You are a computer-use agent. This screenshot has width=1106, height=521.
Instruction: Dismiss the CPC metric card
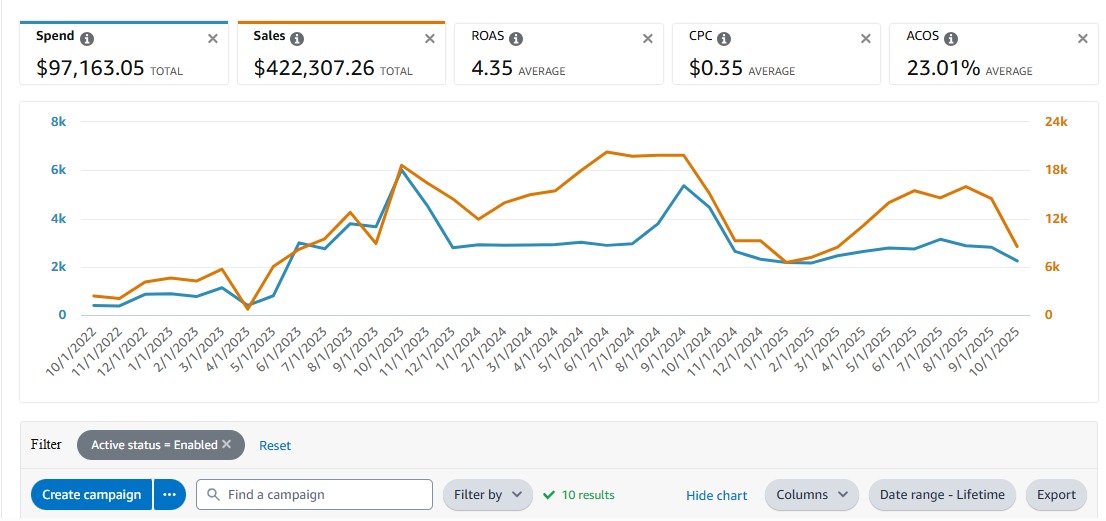pyautogui.click(x=865, y=38)
